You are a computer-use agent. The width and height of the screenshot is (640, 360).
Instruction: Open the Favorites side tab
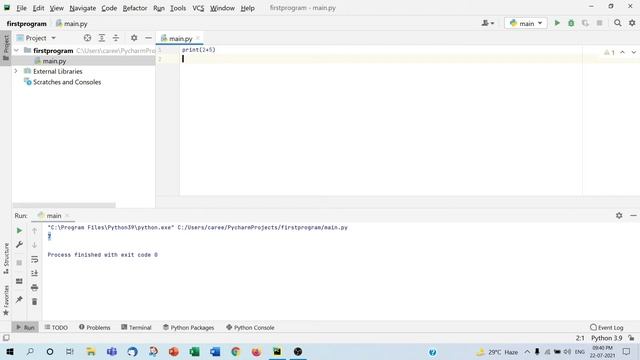pyautogui.click(x=6, y=300)
